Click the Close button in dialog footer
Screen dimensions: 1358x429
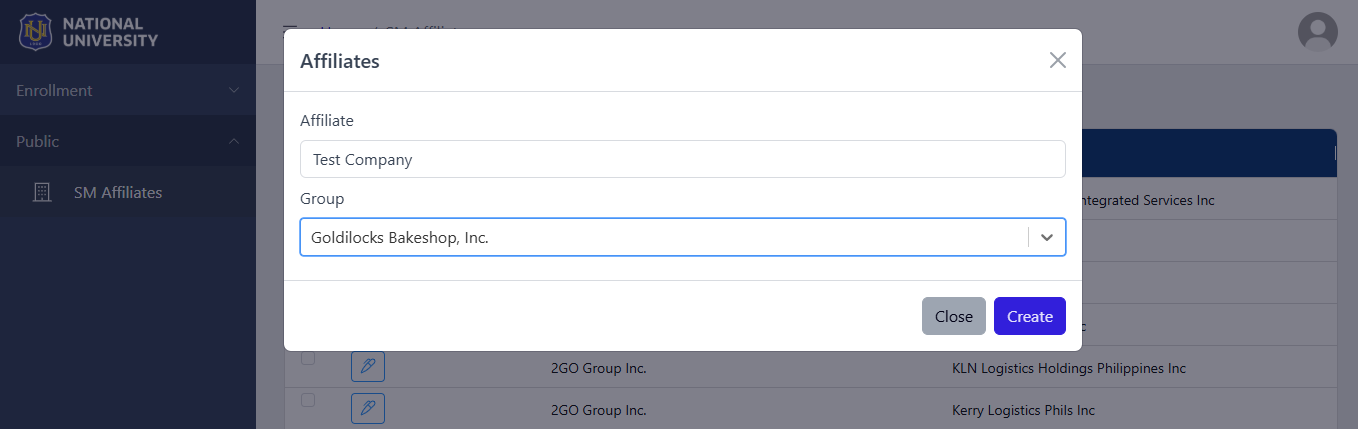click(954, 316)
